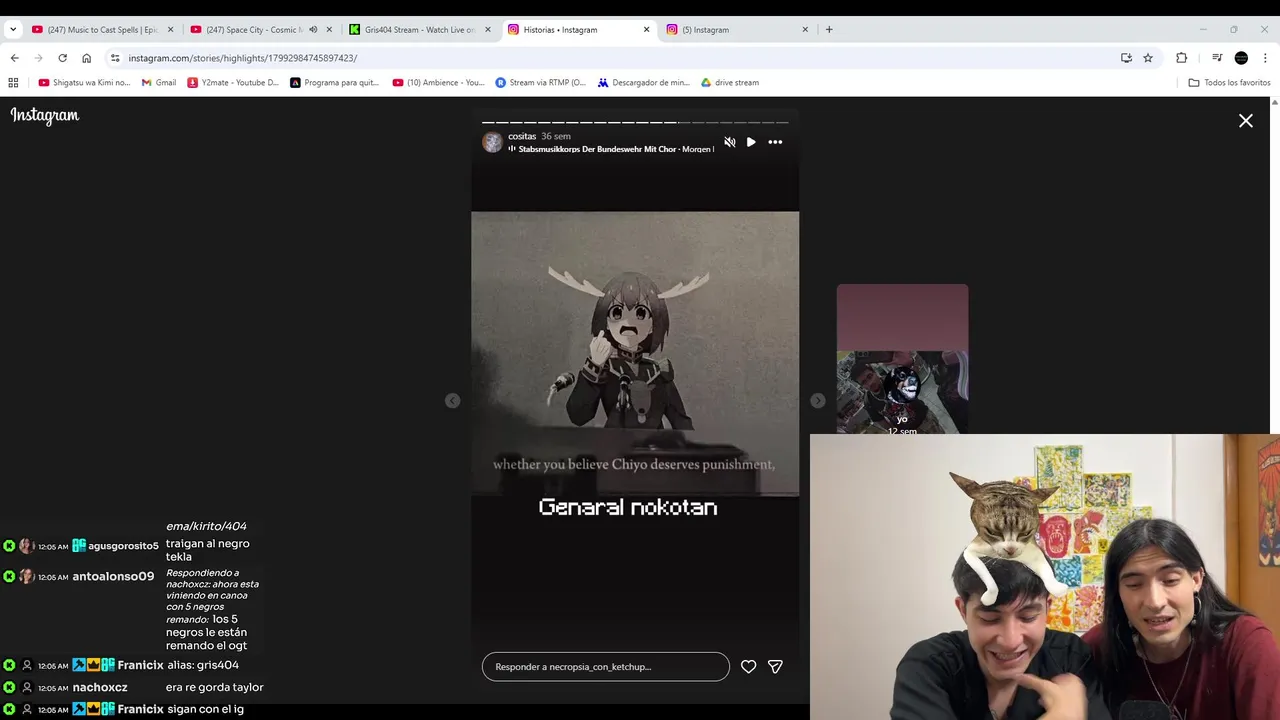Viewport: 1280px width, 720px height.
Task: Open 'Shigatsu wa Kimi no...' bookmark
Action: click(84, 83)
